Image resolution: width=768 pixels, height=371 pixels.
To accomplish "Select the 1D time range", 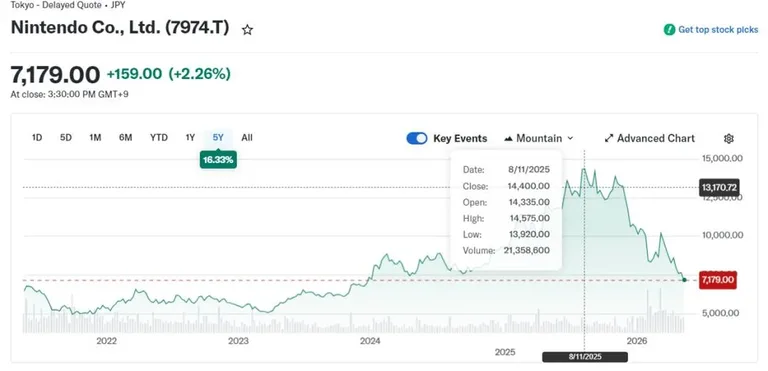I will click(x=37, y=138).
